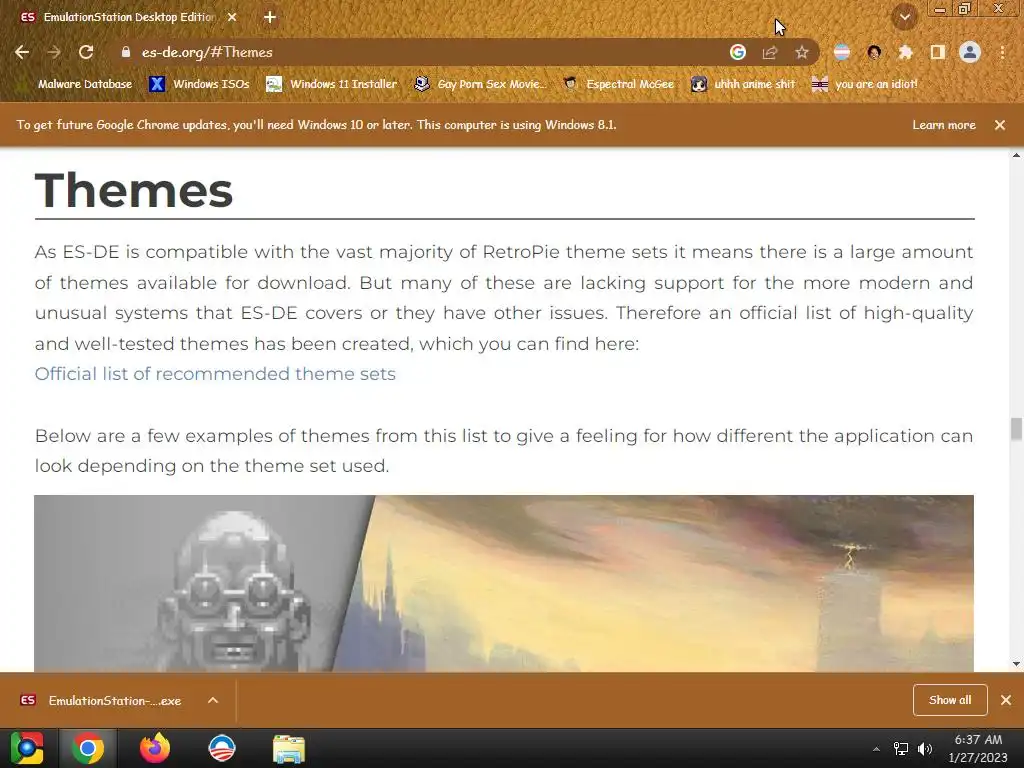Open Official list of recommended theme sets
Viewport: 1024px width, 768px height.
point(215,374)
